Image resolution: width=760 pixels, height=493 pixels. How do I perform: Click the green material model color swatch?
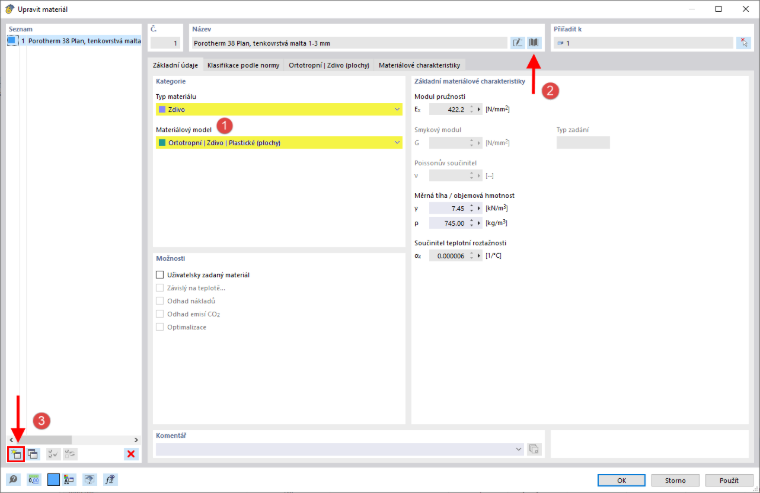[162, 143]
